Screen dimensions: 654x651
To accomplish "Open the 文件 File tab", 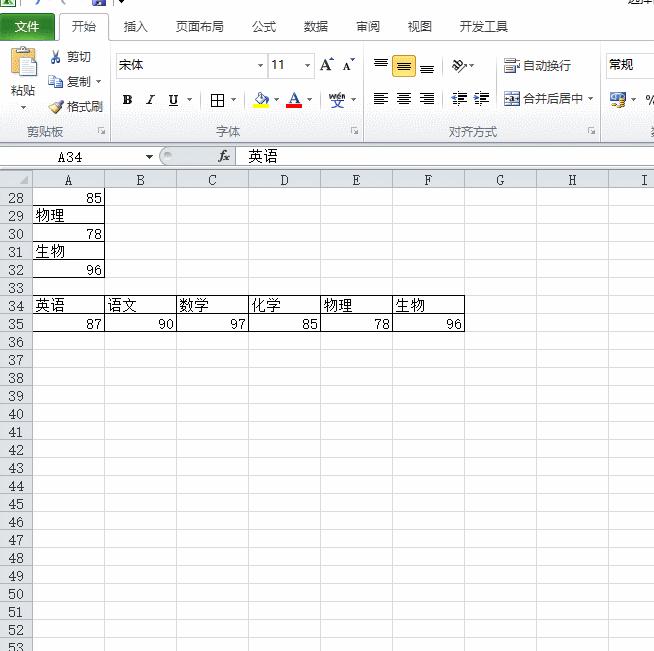I will tap(27, 27).
